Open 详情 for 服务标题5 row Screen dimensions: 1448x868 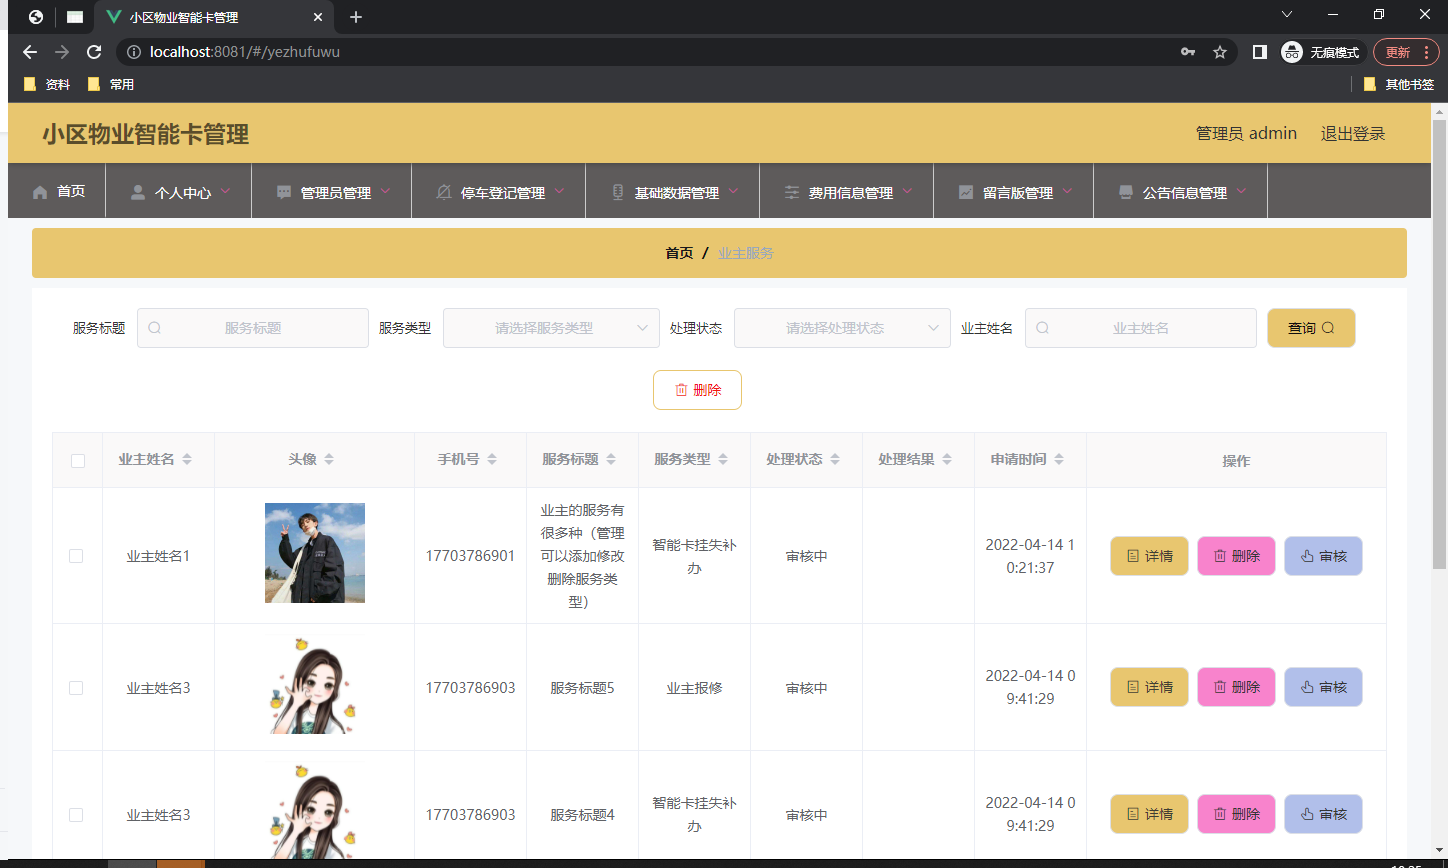(x=1149, y=687)
